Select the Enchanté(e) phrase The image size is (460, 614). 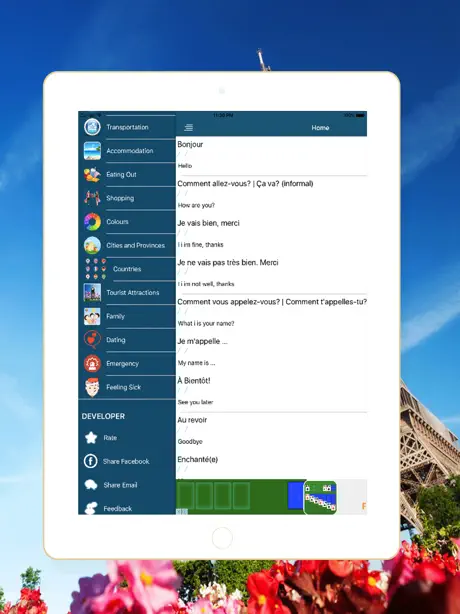(x=198, y=459)
